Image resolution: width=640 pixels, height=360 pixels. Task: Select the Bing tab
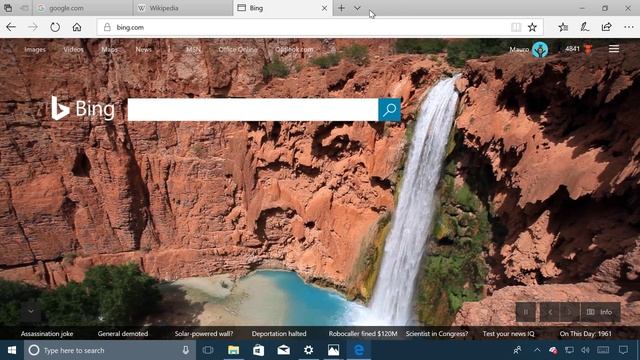pyautogui.click(x=282, y=8)
